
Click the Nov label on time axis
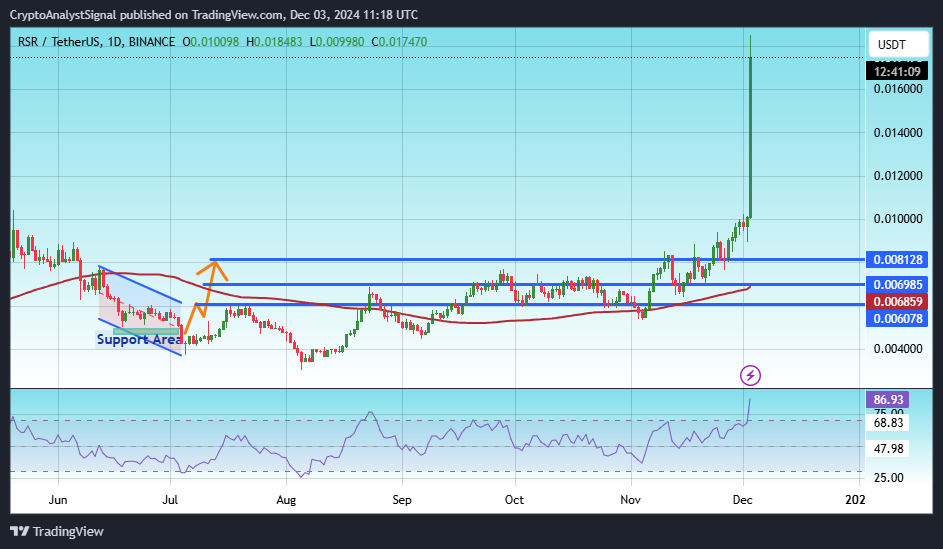click(x=630, y=500)
